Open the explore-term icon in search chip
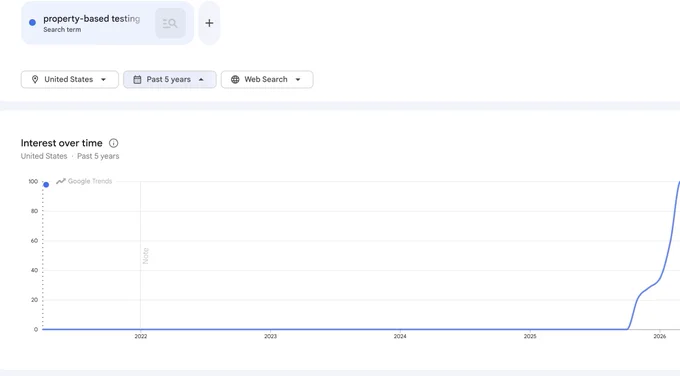The image size is (680, 376). (170, 23)
